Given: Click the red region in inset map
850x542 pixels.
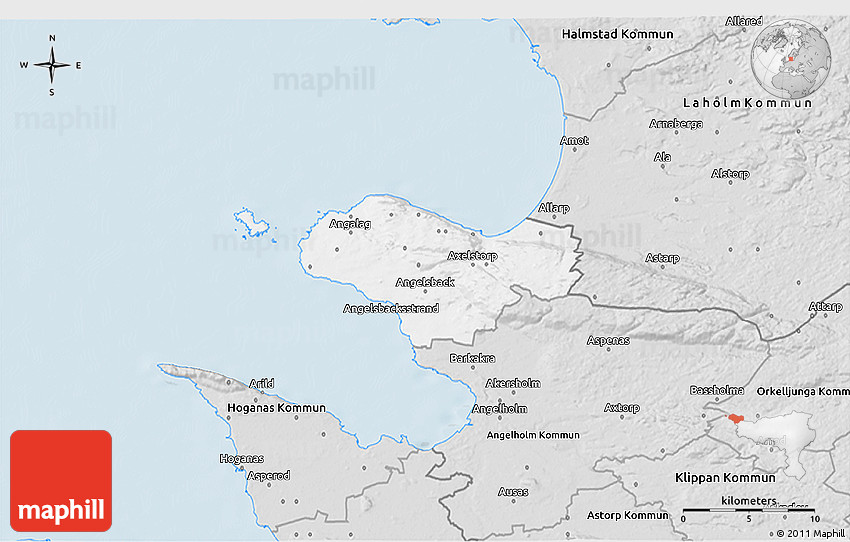Looking at the screenshot, I should (736, 420).
